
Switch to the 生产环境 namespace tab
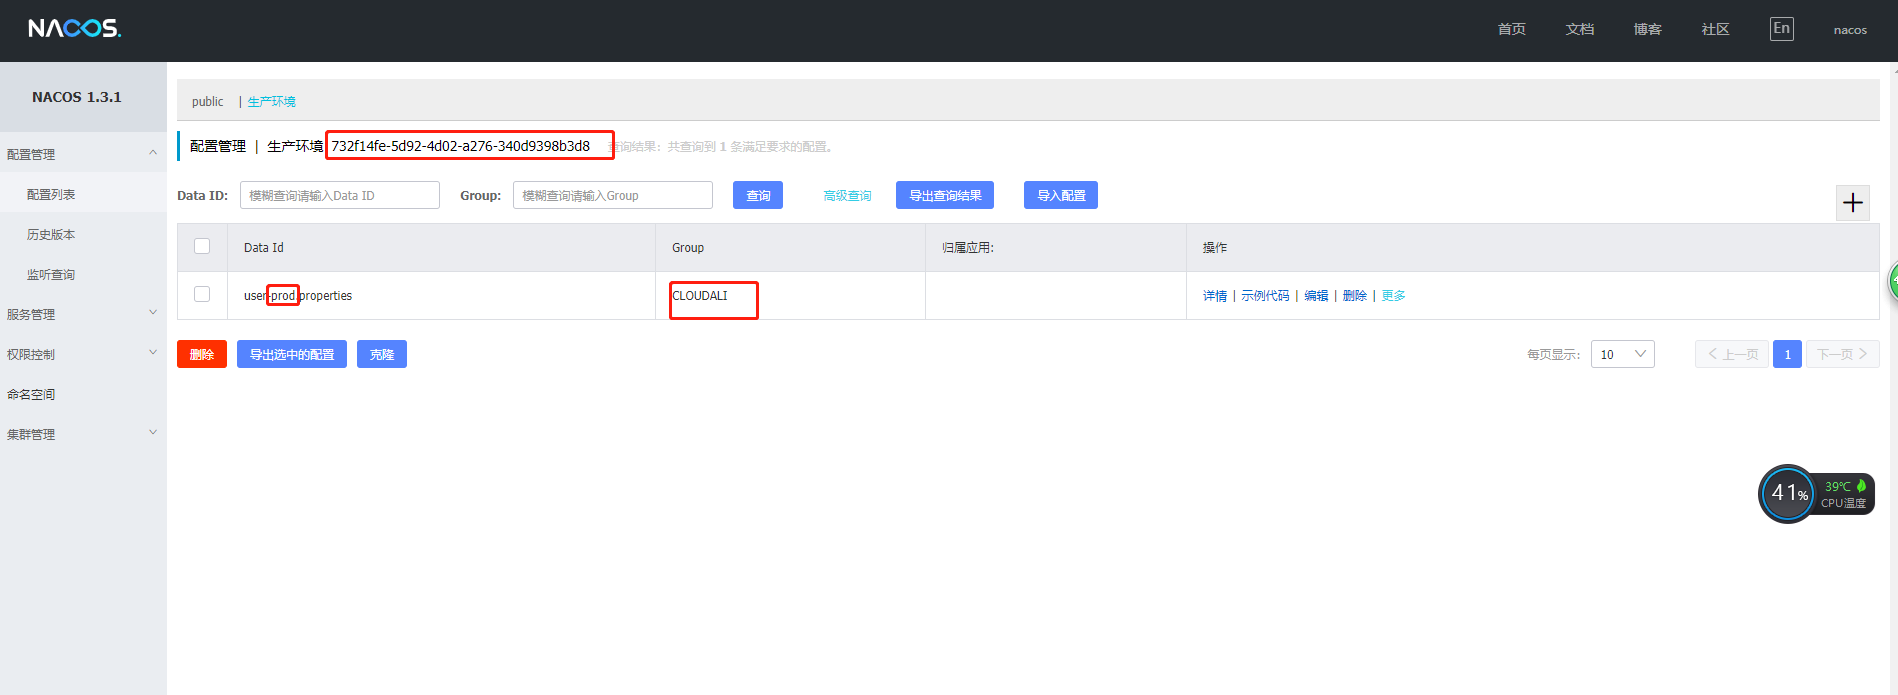(271, 101)
